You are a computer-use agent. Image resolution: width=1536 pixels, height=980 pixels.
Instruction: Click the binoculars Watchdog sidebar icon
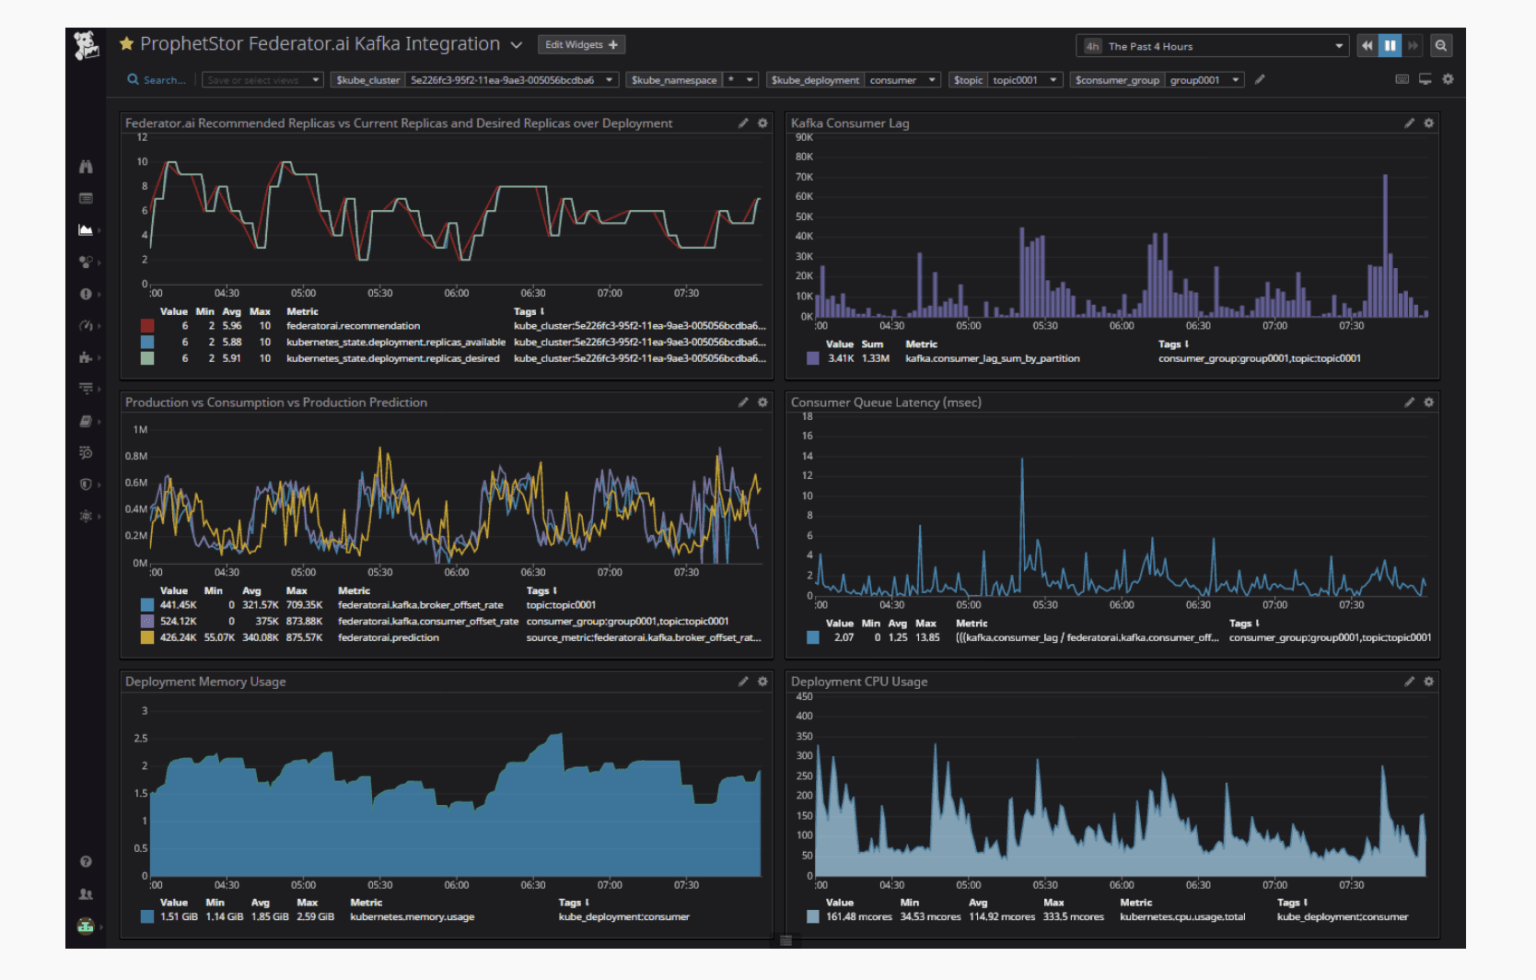(x=86, y=167)
